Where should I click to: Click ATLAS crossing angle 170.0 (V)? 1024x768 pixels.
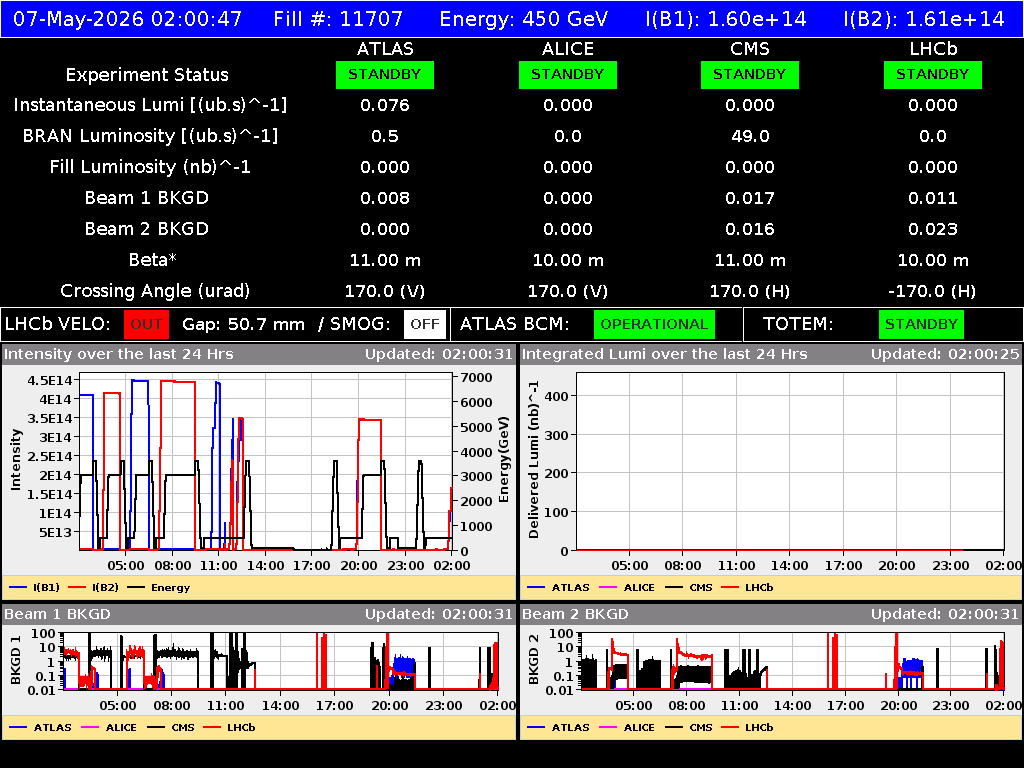385,291
